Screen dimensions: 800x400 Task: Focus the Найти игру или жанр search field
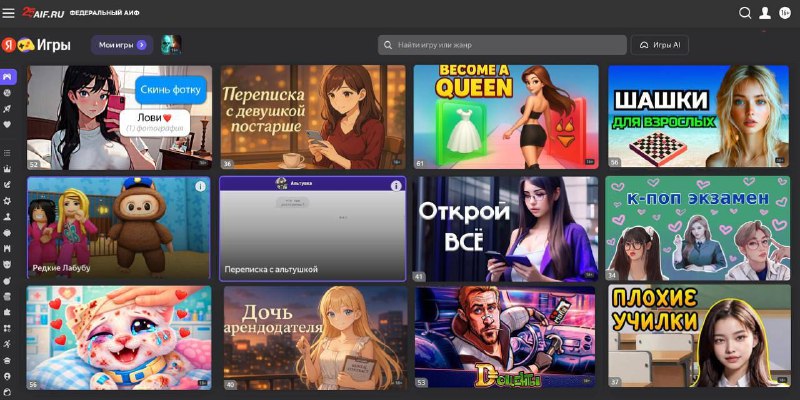[502, 45]
